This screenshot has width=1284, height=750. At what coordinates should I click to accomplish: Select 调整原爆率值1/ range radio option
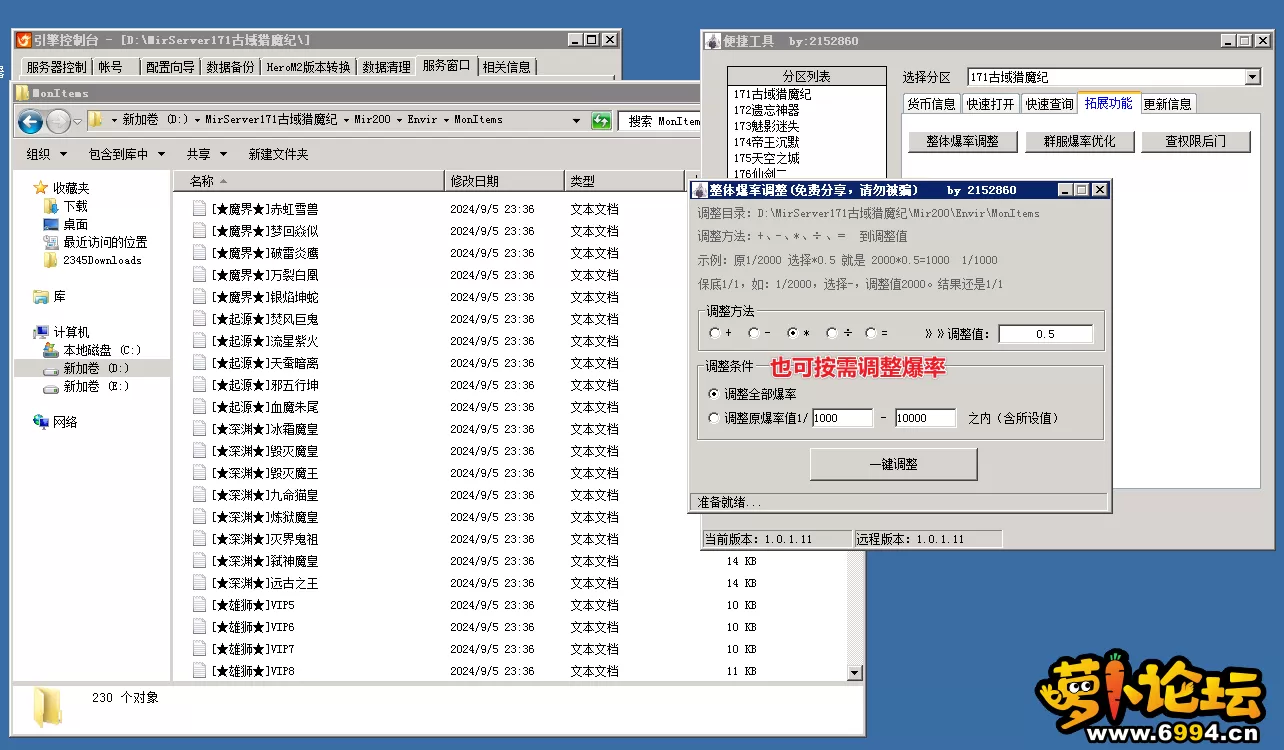[714, 418]
